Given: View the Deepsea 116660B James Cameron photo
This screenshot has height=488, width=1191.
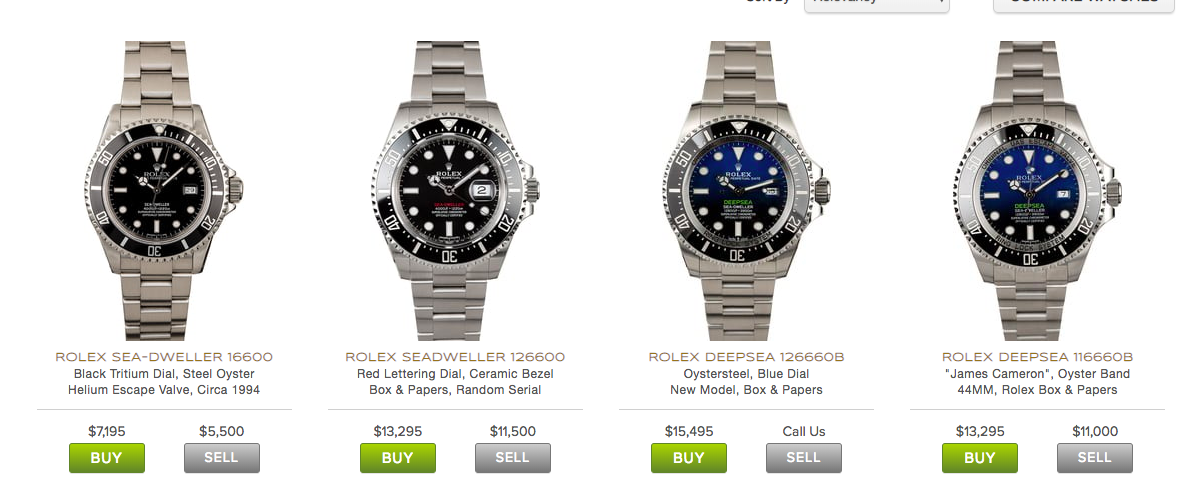Looking at the screenshot, I should tap(1037, 190).
